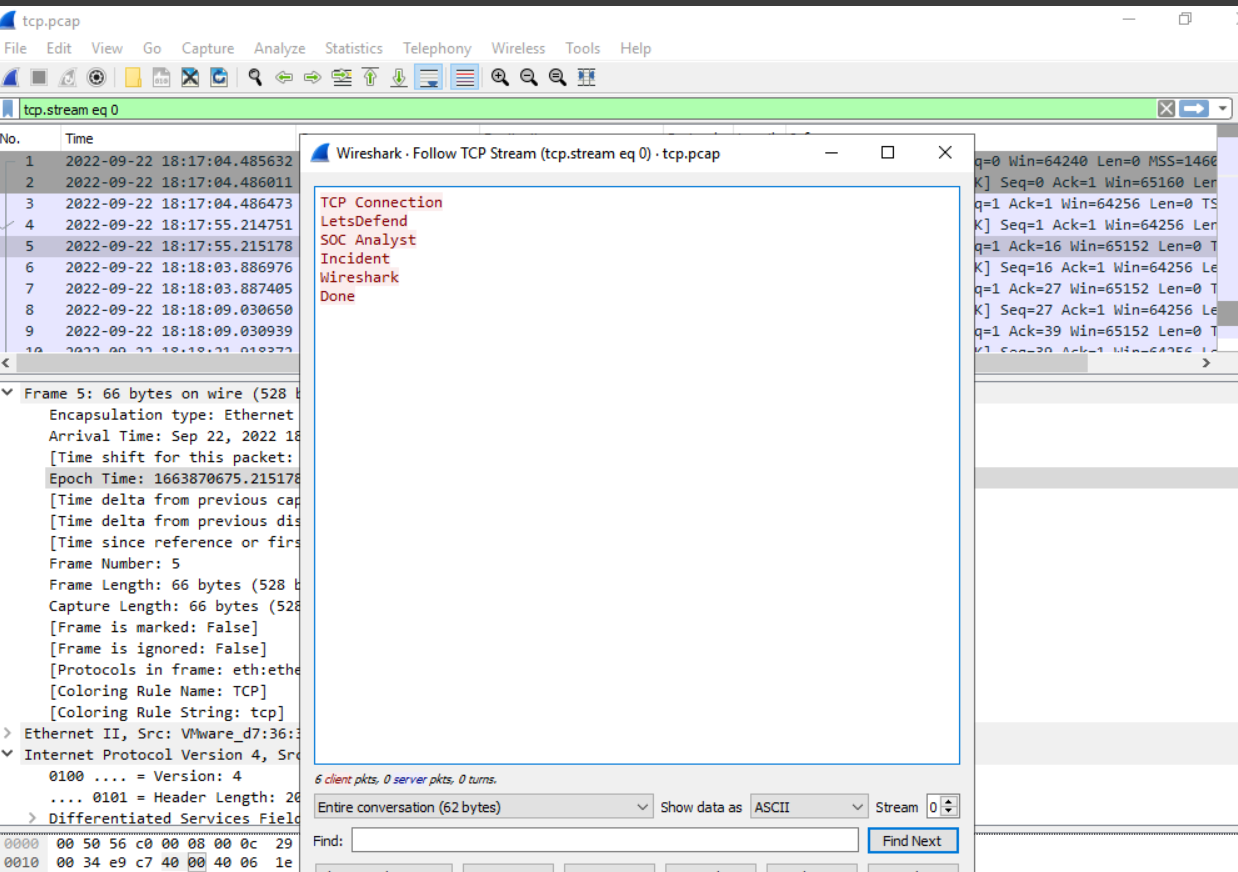Open the Go menu
The image size is (1238, 872).
[152, 48]
